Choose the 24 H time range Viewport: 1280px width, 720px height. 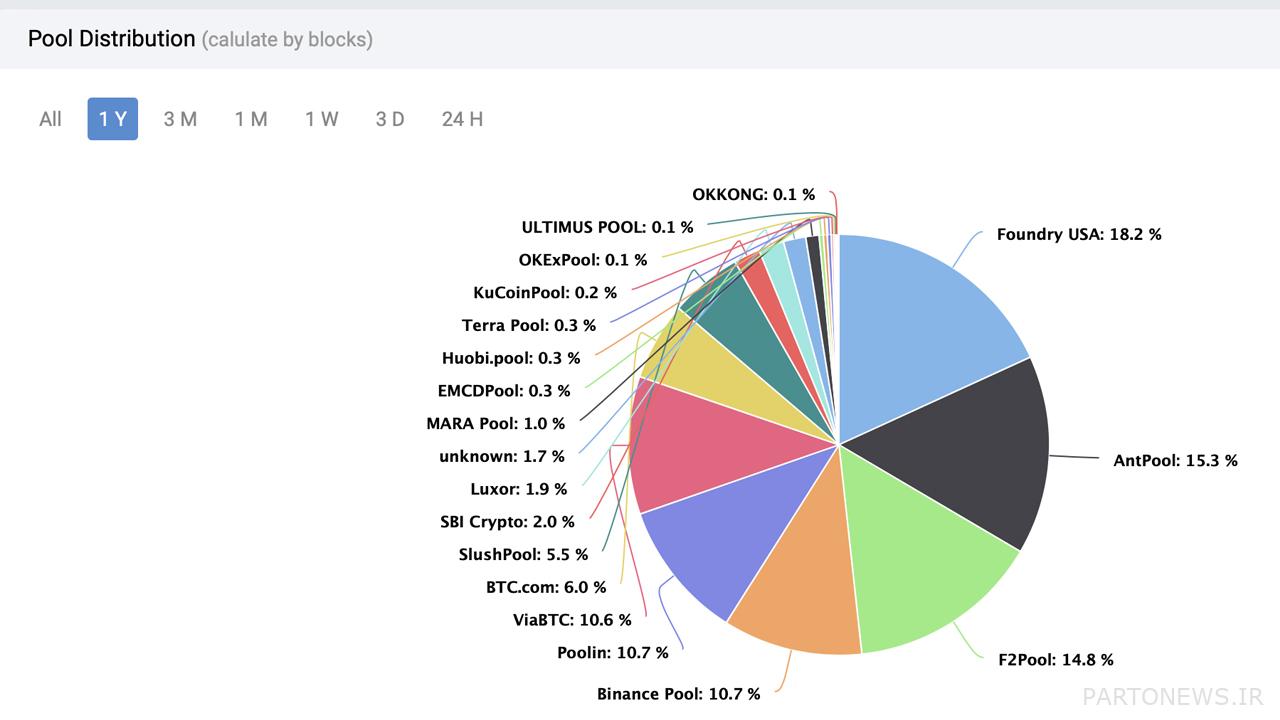(462, 119)
